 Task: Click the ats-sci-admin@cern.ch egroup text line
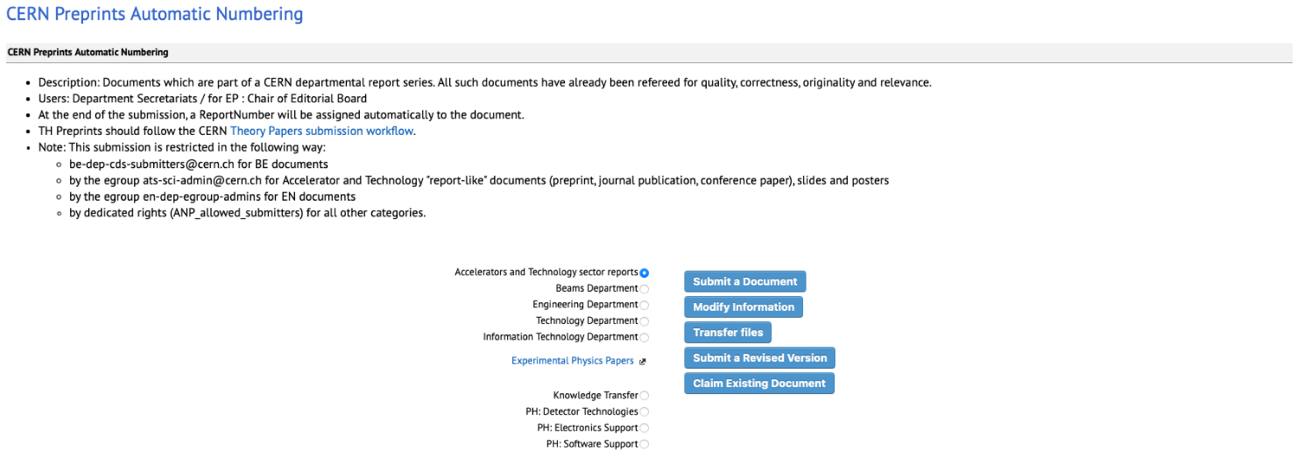click(479, 180)
